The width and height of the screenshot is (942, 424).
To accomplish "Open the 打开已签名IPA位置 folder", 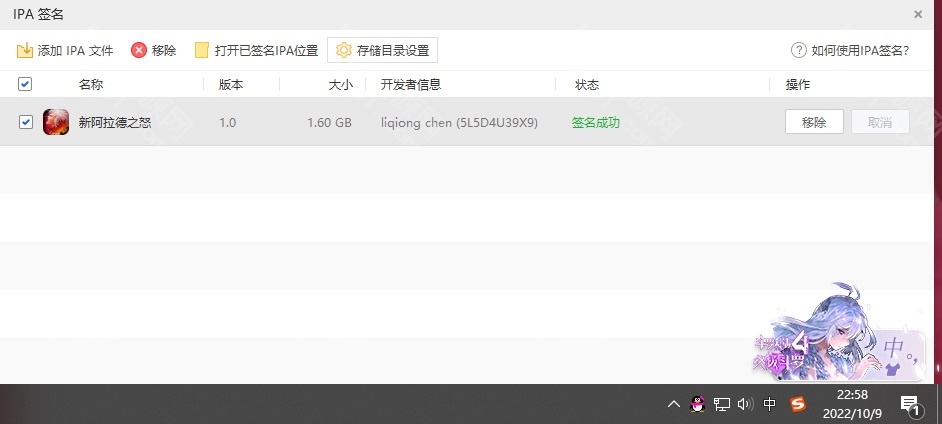I will pyautogui.click(x=257, y=50).
